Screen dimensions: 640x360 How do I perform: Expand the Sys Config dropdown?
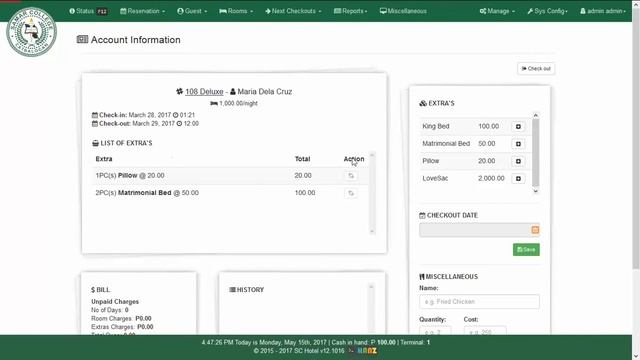pos(547,11)
